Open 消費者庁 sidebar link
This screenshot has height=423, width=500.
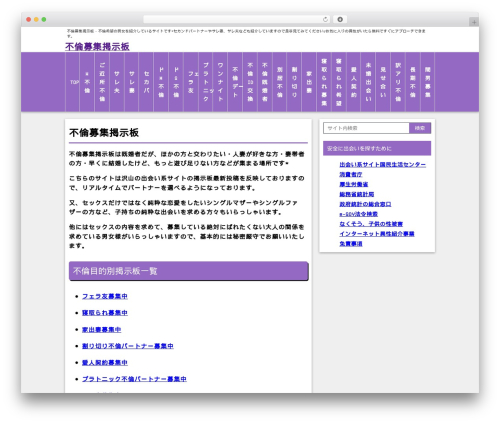point(351,174)
